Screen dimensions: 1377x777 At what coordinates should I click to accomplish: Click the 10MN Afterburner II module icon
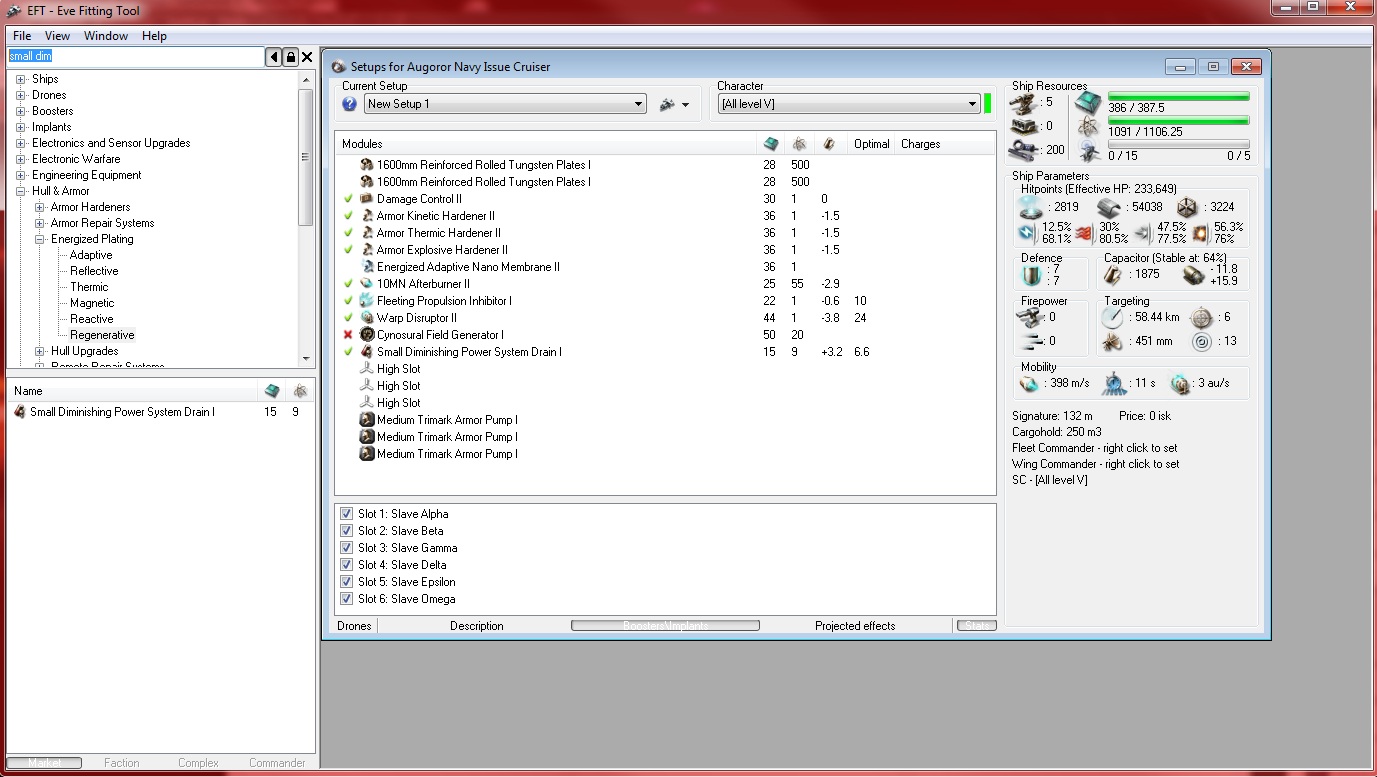367,284
